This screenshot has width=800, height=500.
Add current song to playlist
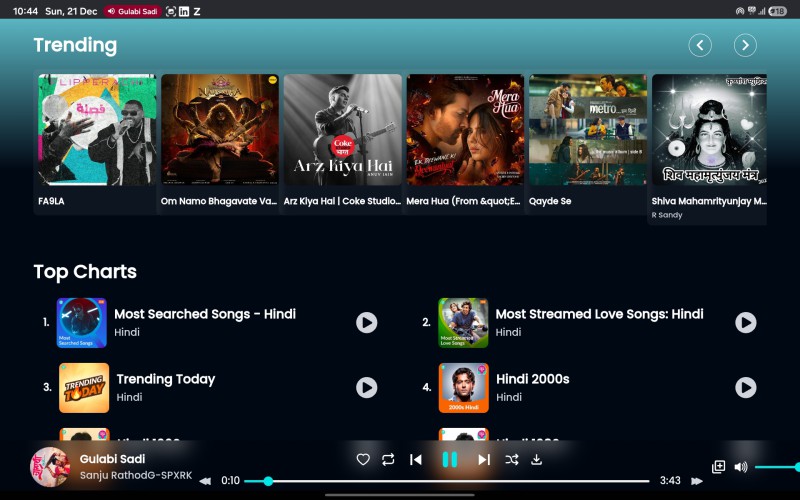pos(718,467)
